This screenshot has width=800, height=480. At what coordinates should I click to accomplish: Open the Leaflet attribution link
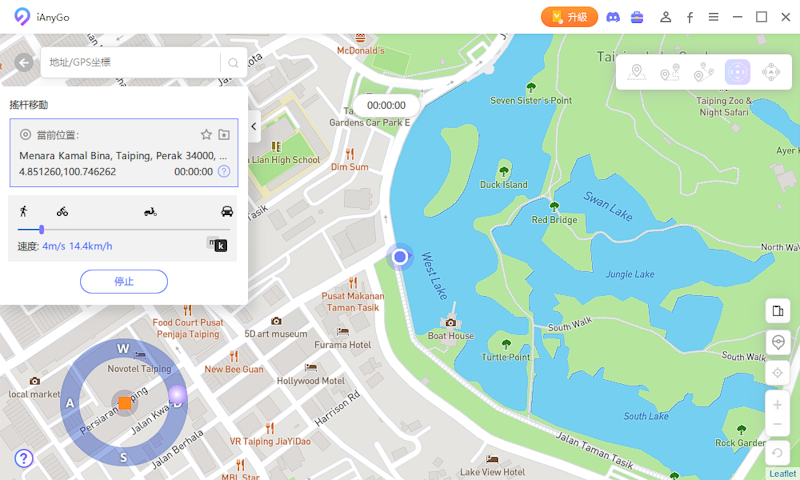pos(782,474)
